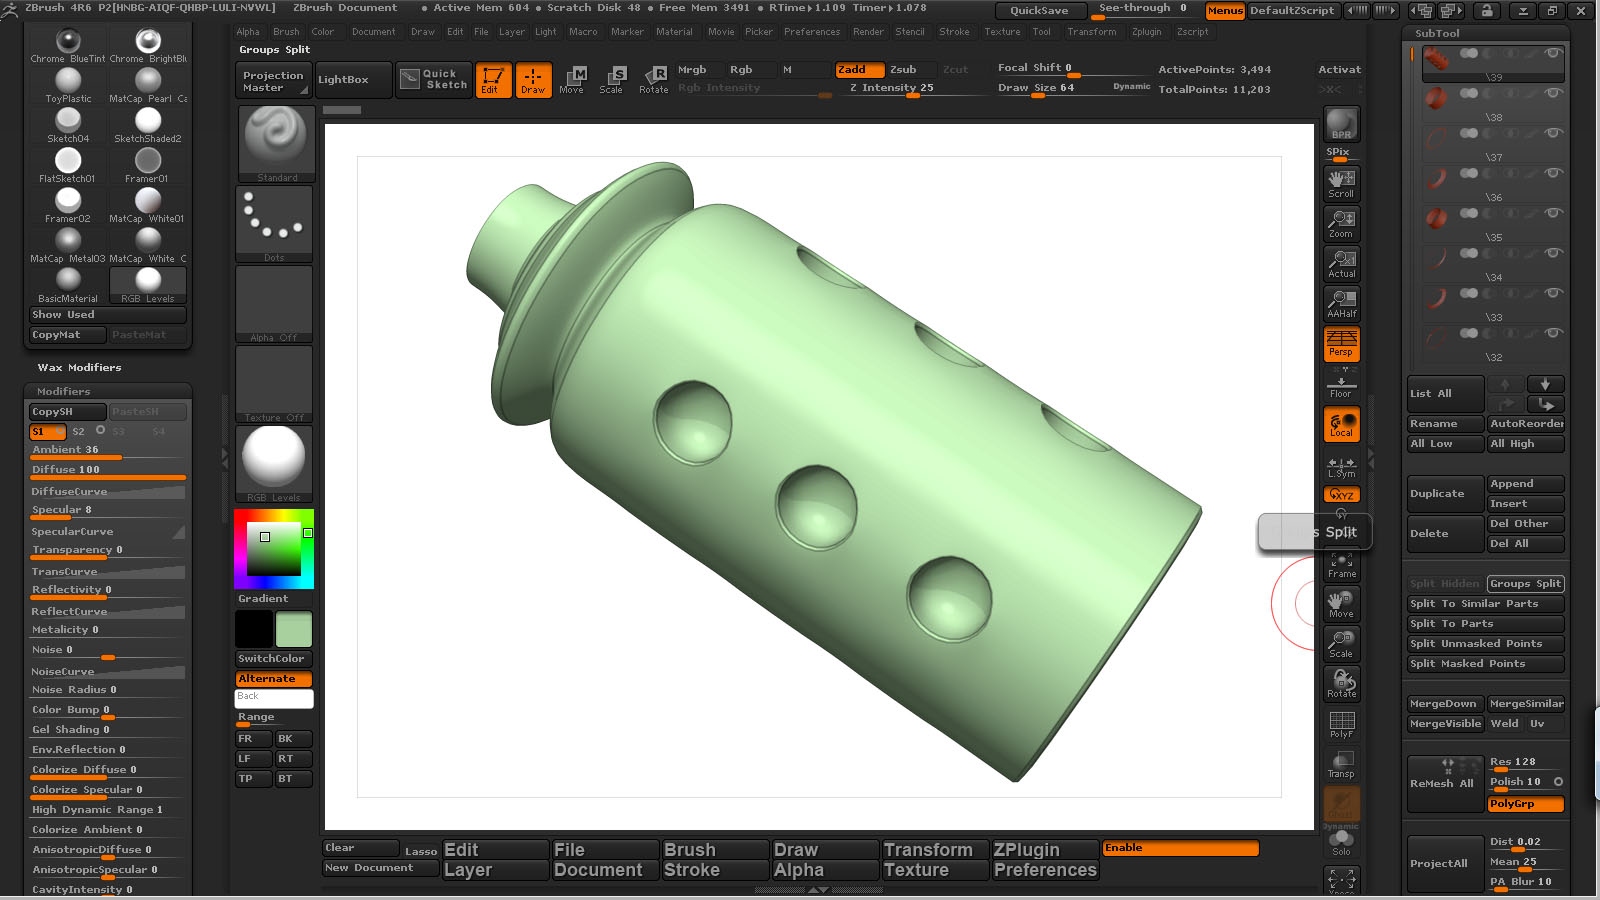Image resolution: width=1600 pixels, height=900 pixels.
Task: Select the SketchShaded2 material
Action: [148, 126]
